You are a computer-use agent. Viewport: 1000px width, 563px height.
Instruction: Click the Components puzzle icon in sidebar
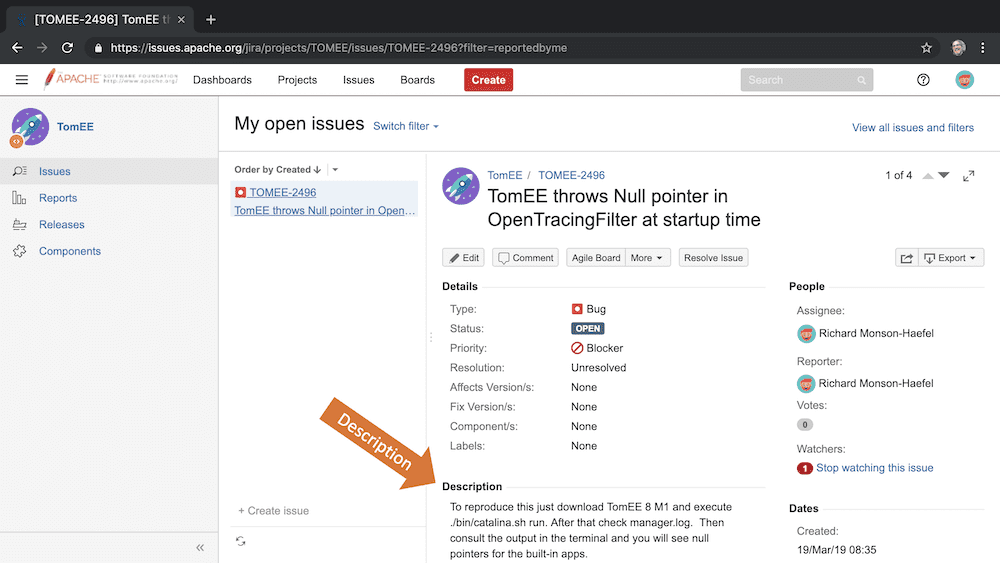click(x=20, y=251)
